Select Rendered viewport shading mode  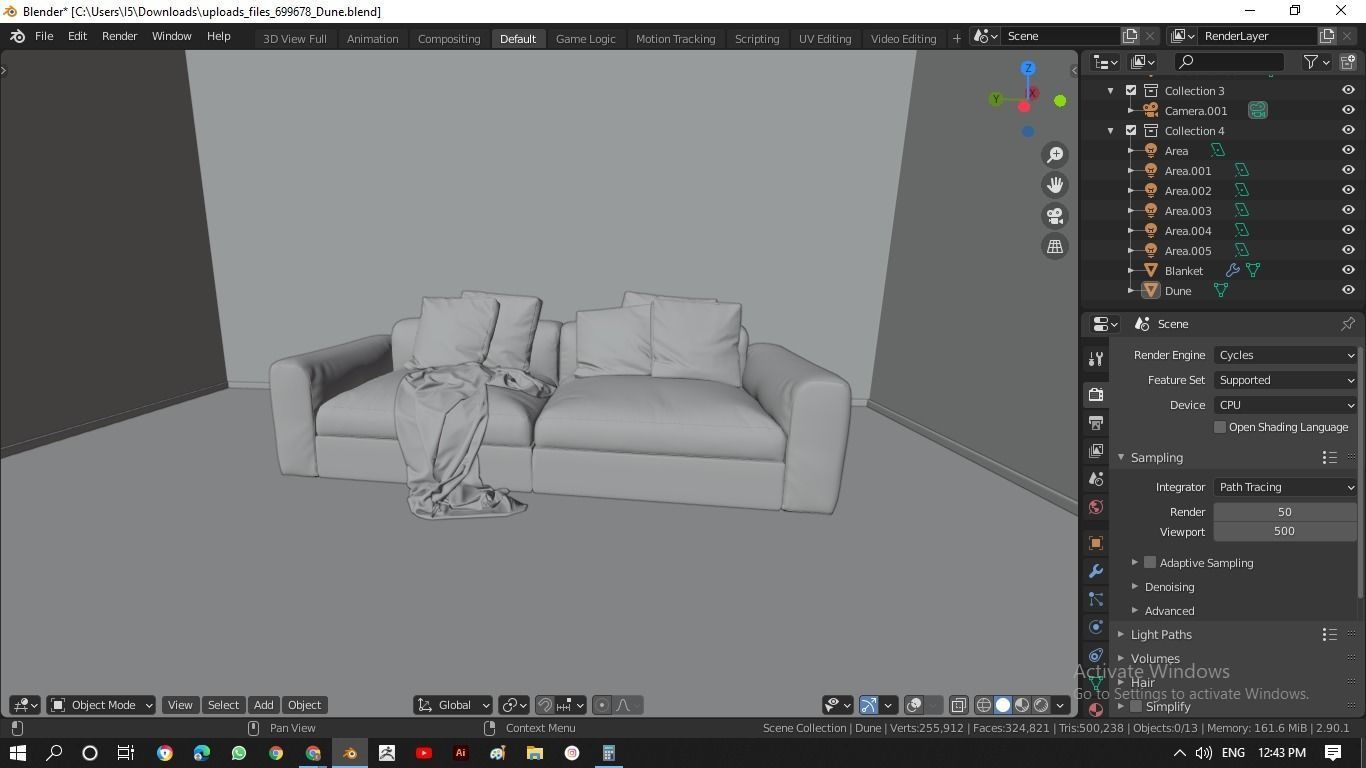tap(1041, 705)
